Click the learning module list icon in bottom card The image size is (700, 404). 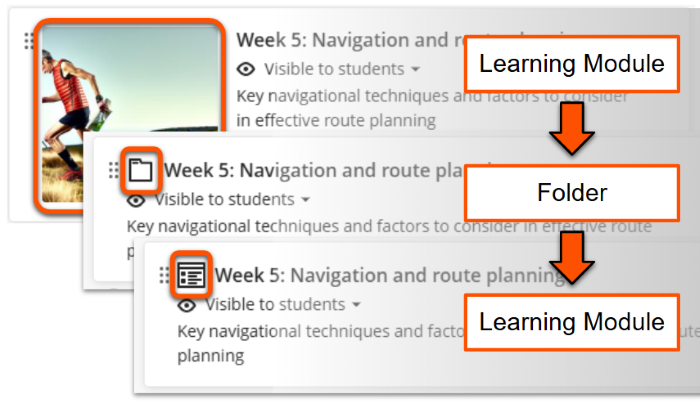coord(191,275)
